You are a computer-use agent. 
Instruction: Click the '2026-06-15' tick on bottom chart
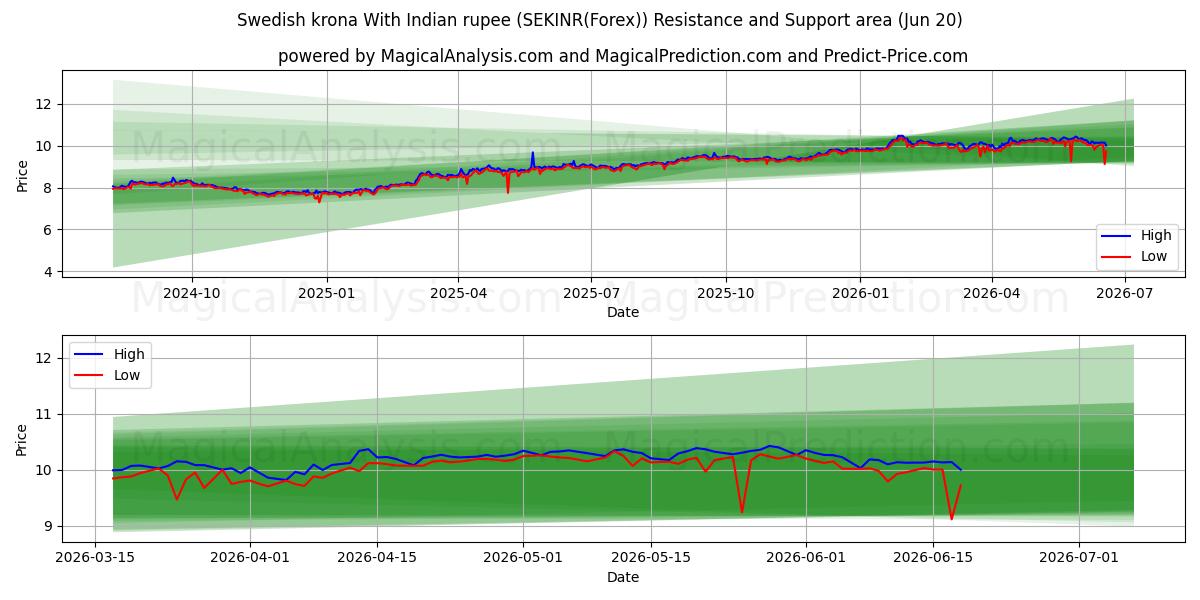coord(934,559)
